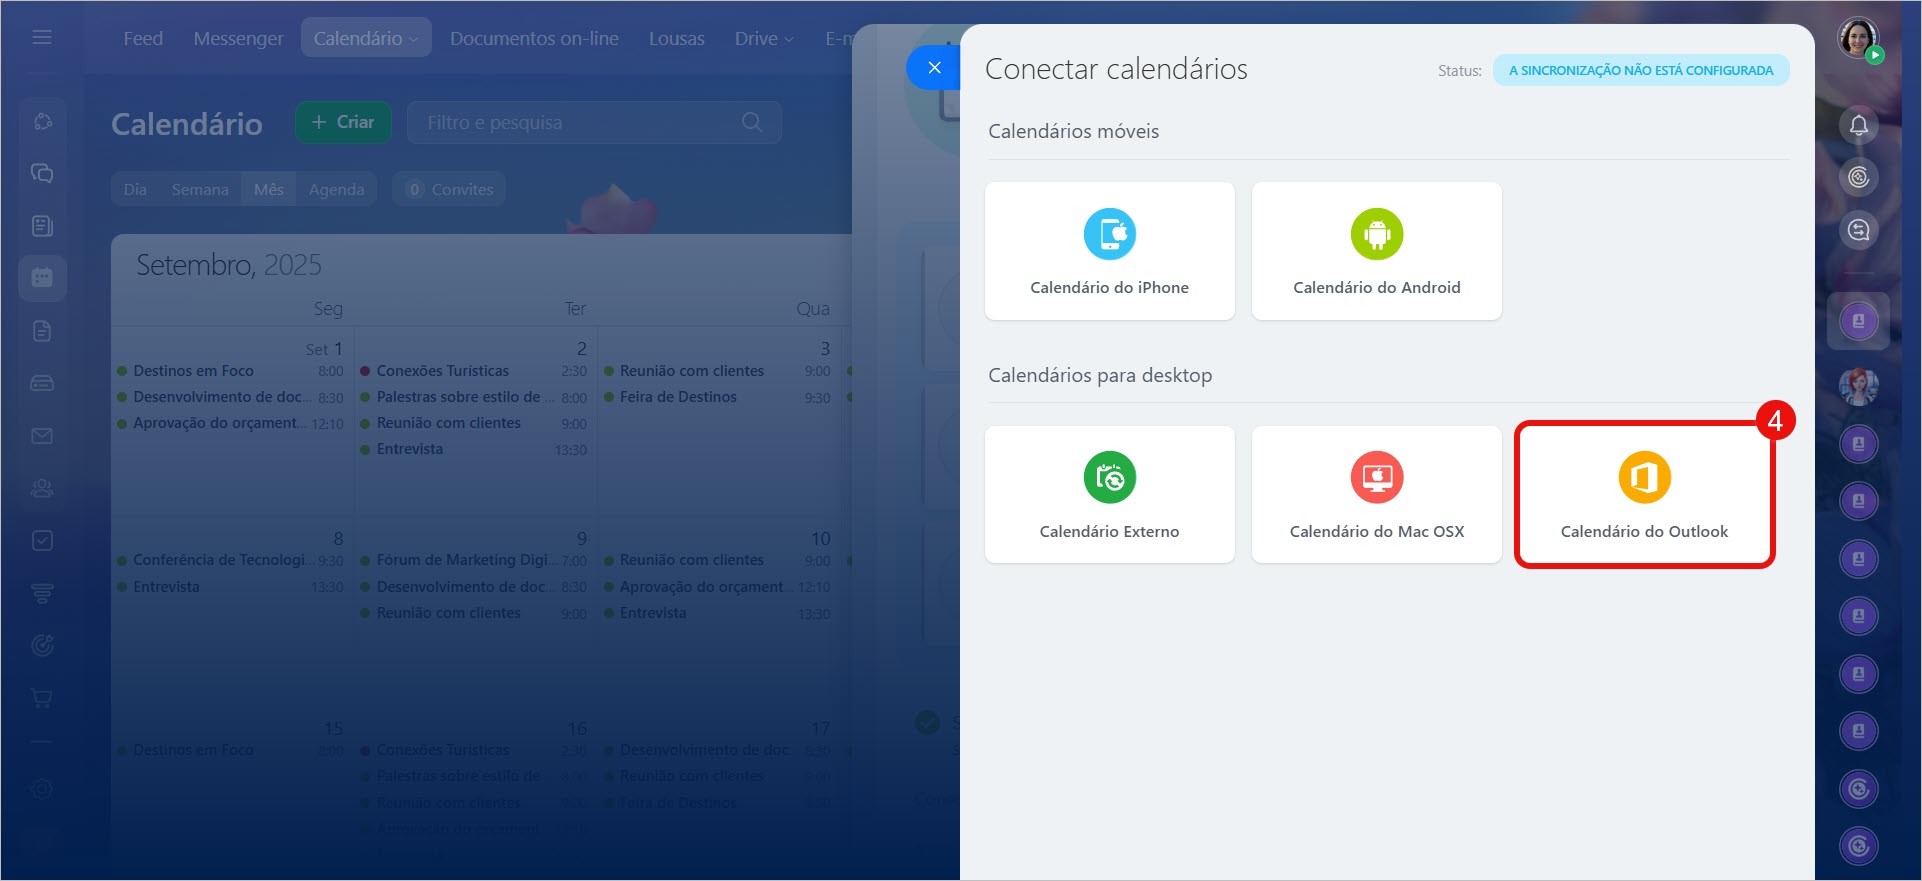Open the chat bubbles icon in left sidebar
Viewport: 1922px width, 881px height.
point(42,173)
